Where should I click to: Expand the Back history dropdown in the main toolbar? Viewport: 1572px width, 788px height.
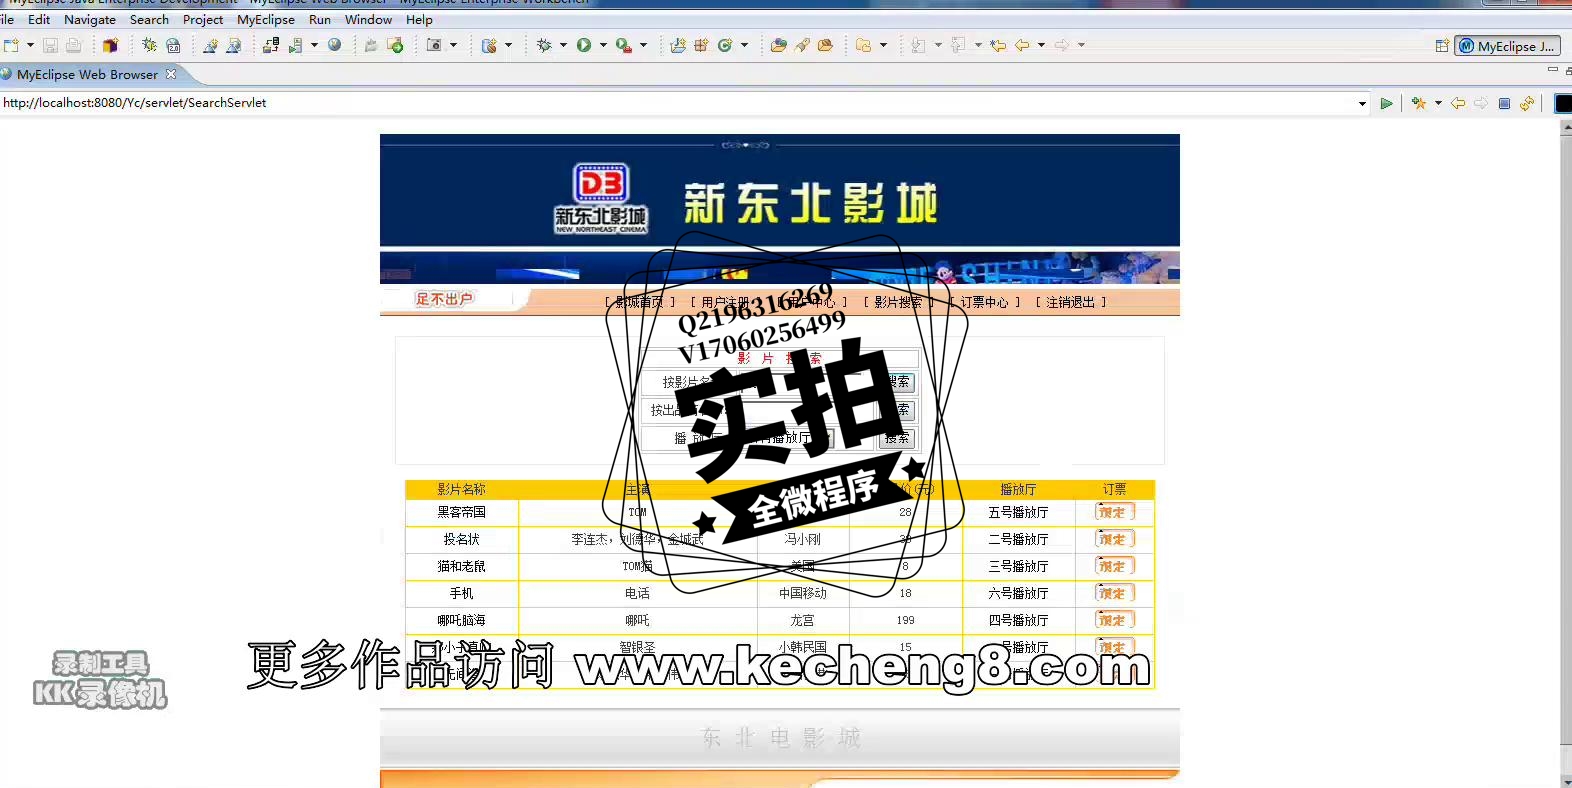tap(1041, 45)
